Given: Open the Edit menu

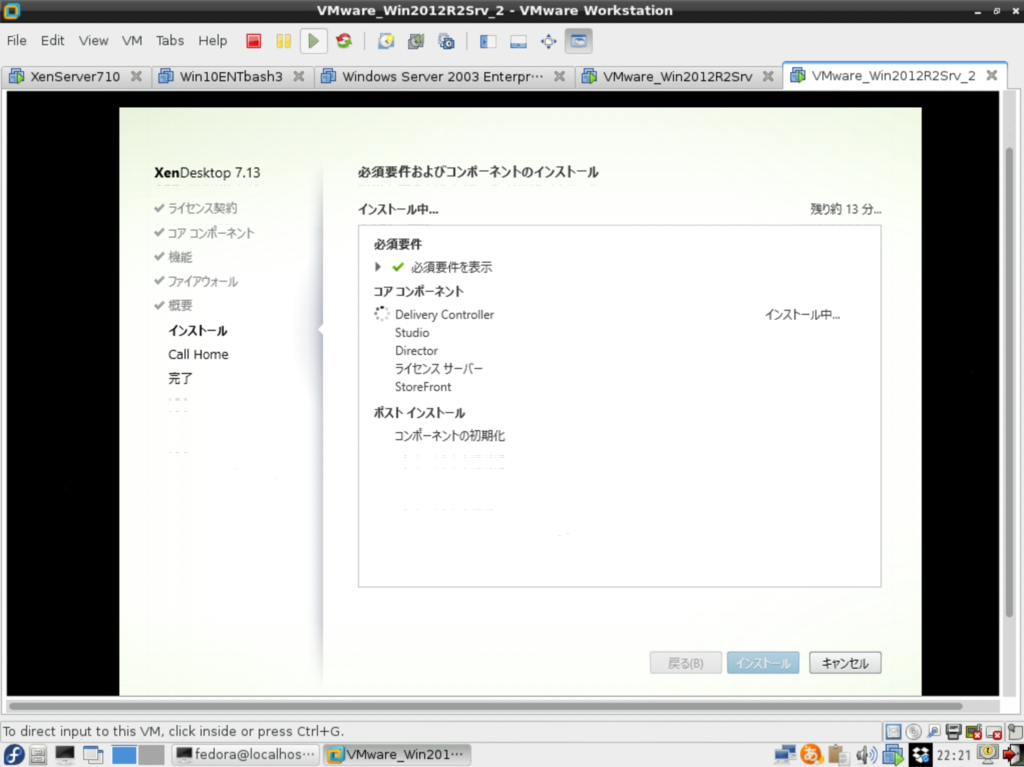Looking at the screenshot, I should coord(52,41).
